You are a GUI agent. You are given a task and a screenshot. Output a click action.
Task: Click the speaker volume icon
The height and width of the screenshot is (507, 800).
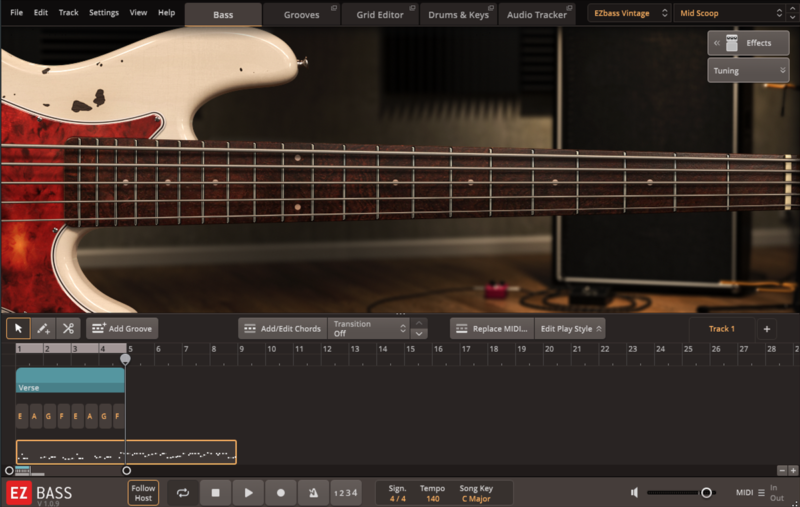634,492
